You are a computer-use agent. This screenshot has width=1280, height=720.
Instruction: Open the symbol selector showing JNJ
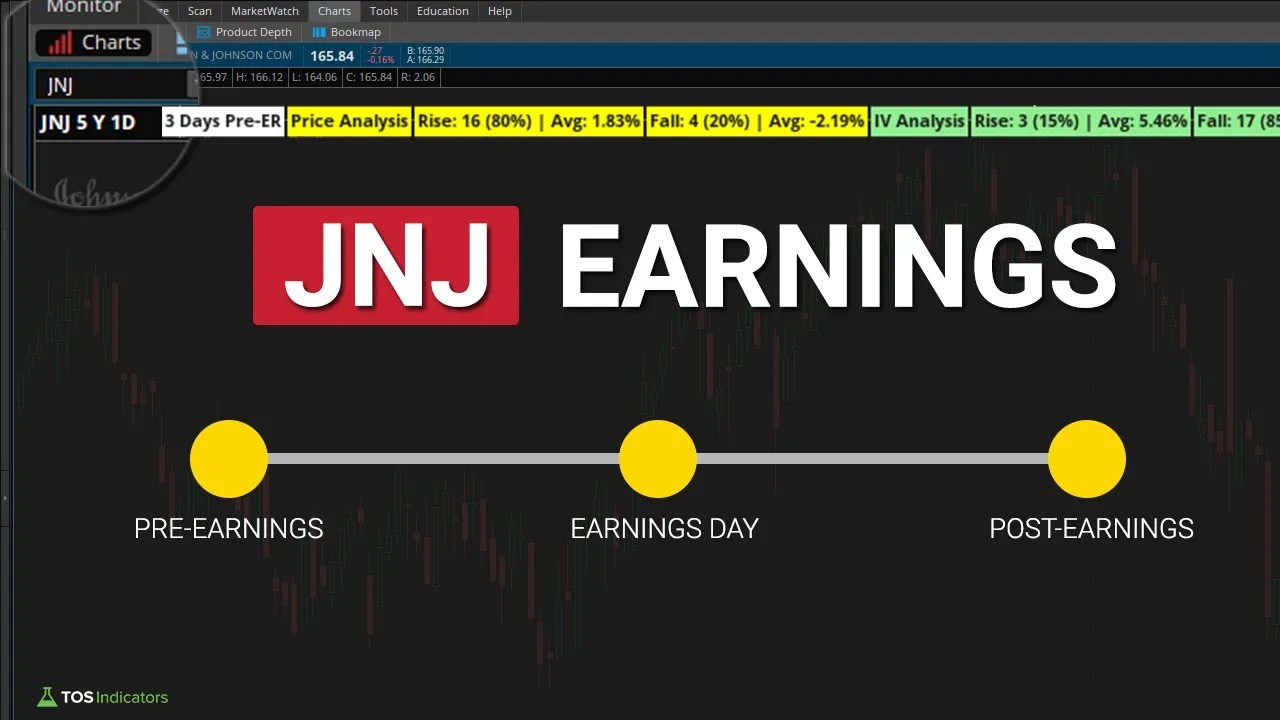point(110,85)
